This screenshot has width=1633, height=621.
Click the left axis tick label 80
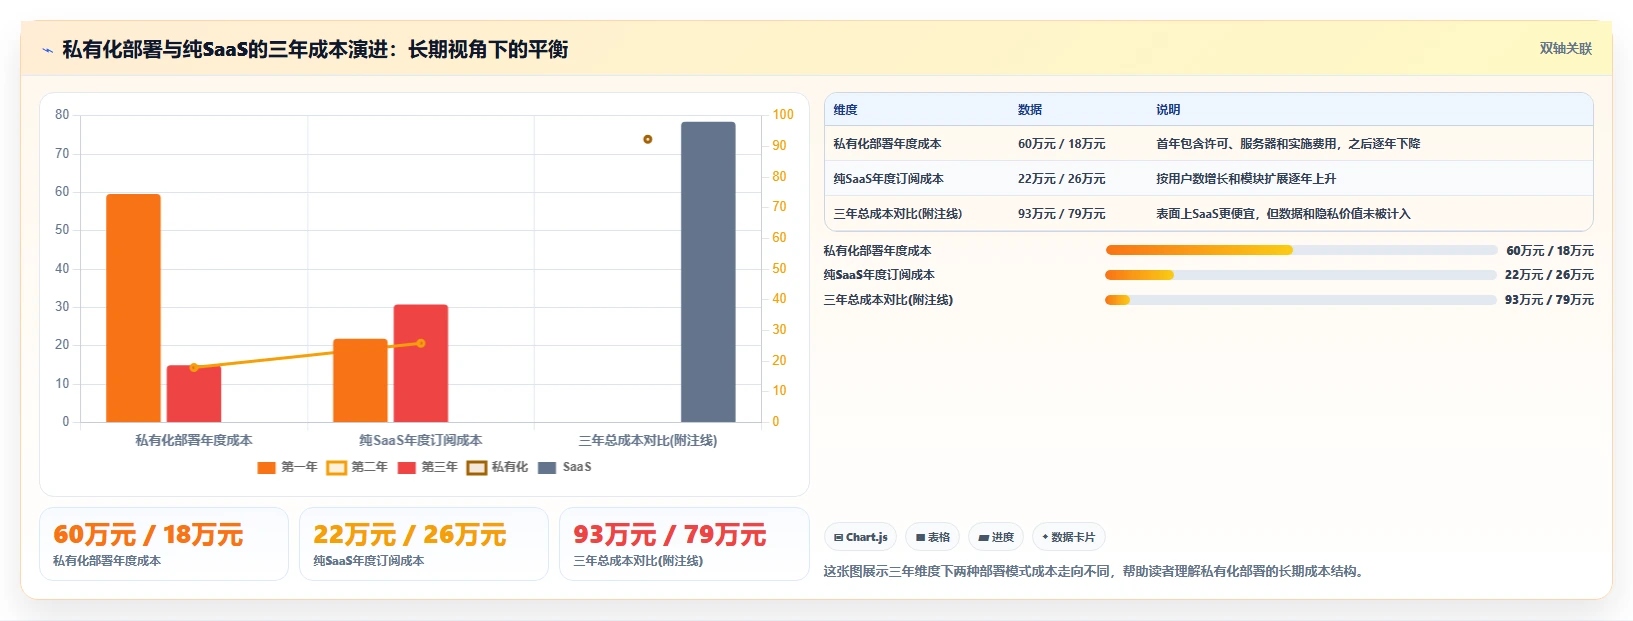(x=62, y=115)
